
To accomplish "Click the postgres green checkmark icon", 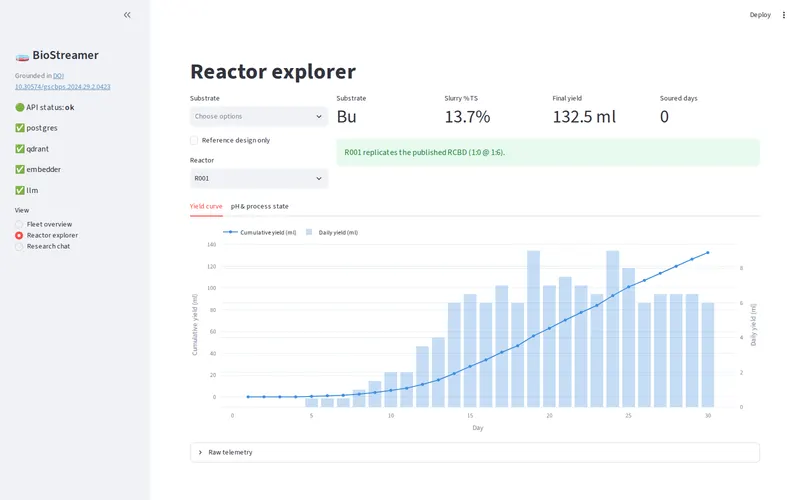I will pyautogui.click(x=19, y=128).
